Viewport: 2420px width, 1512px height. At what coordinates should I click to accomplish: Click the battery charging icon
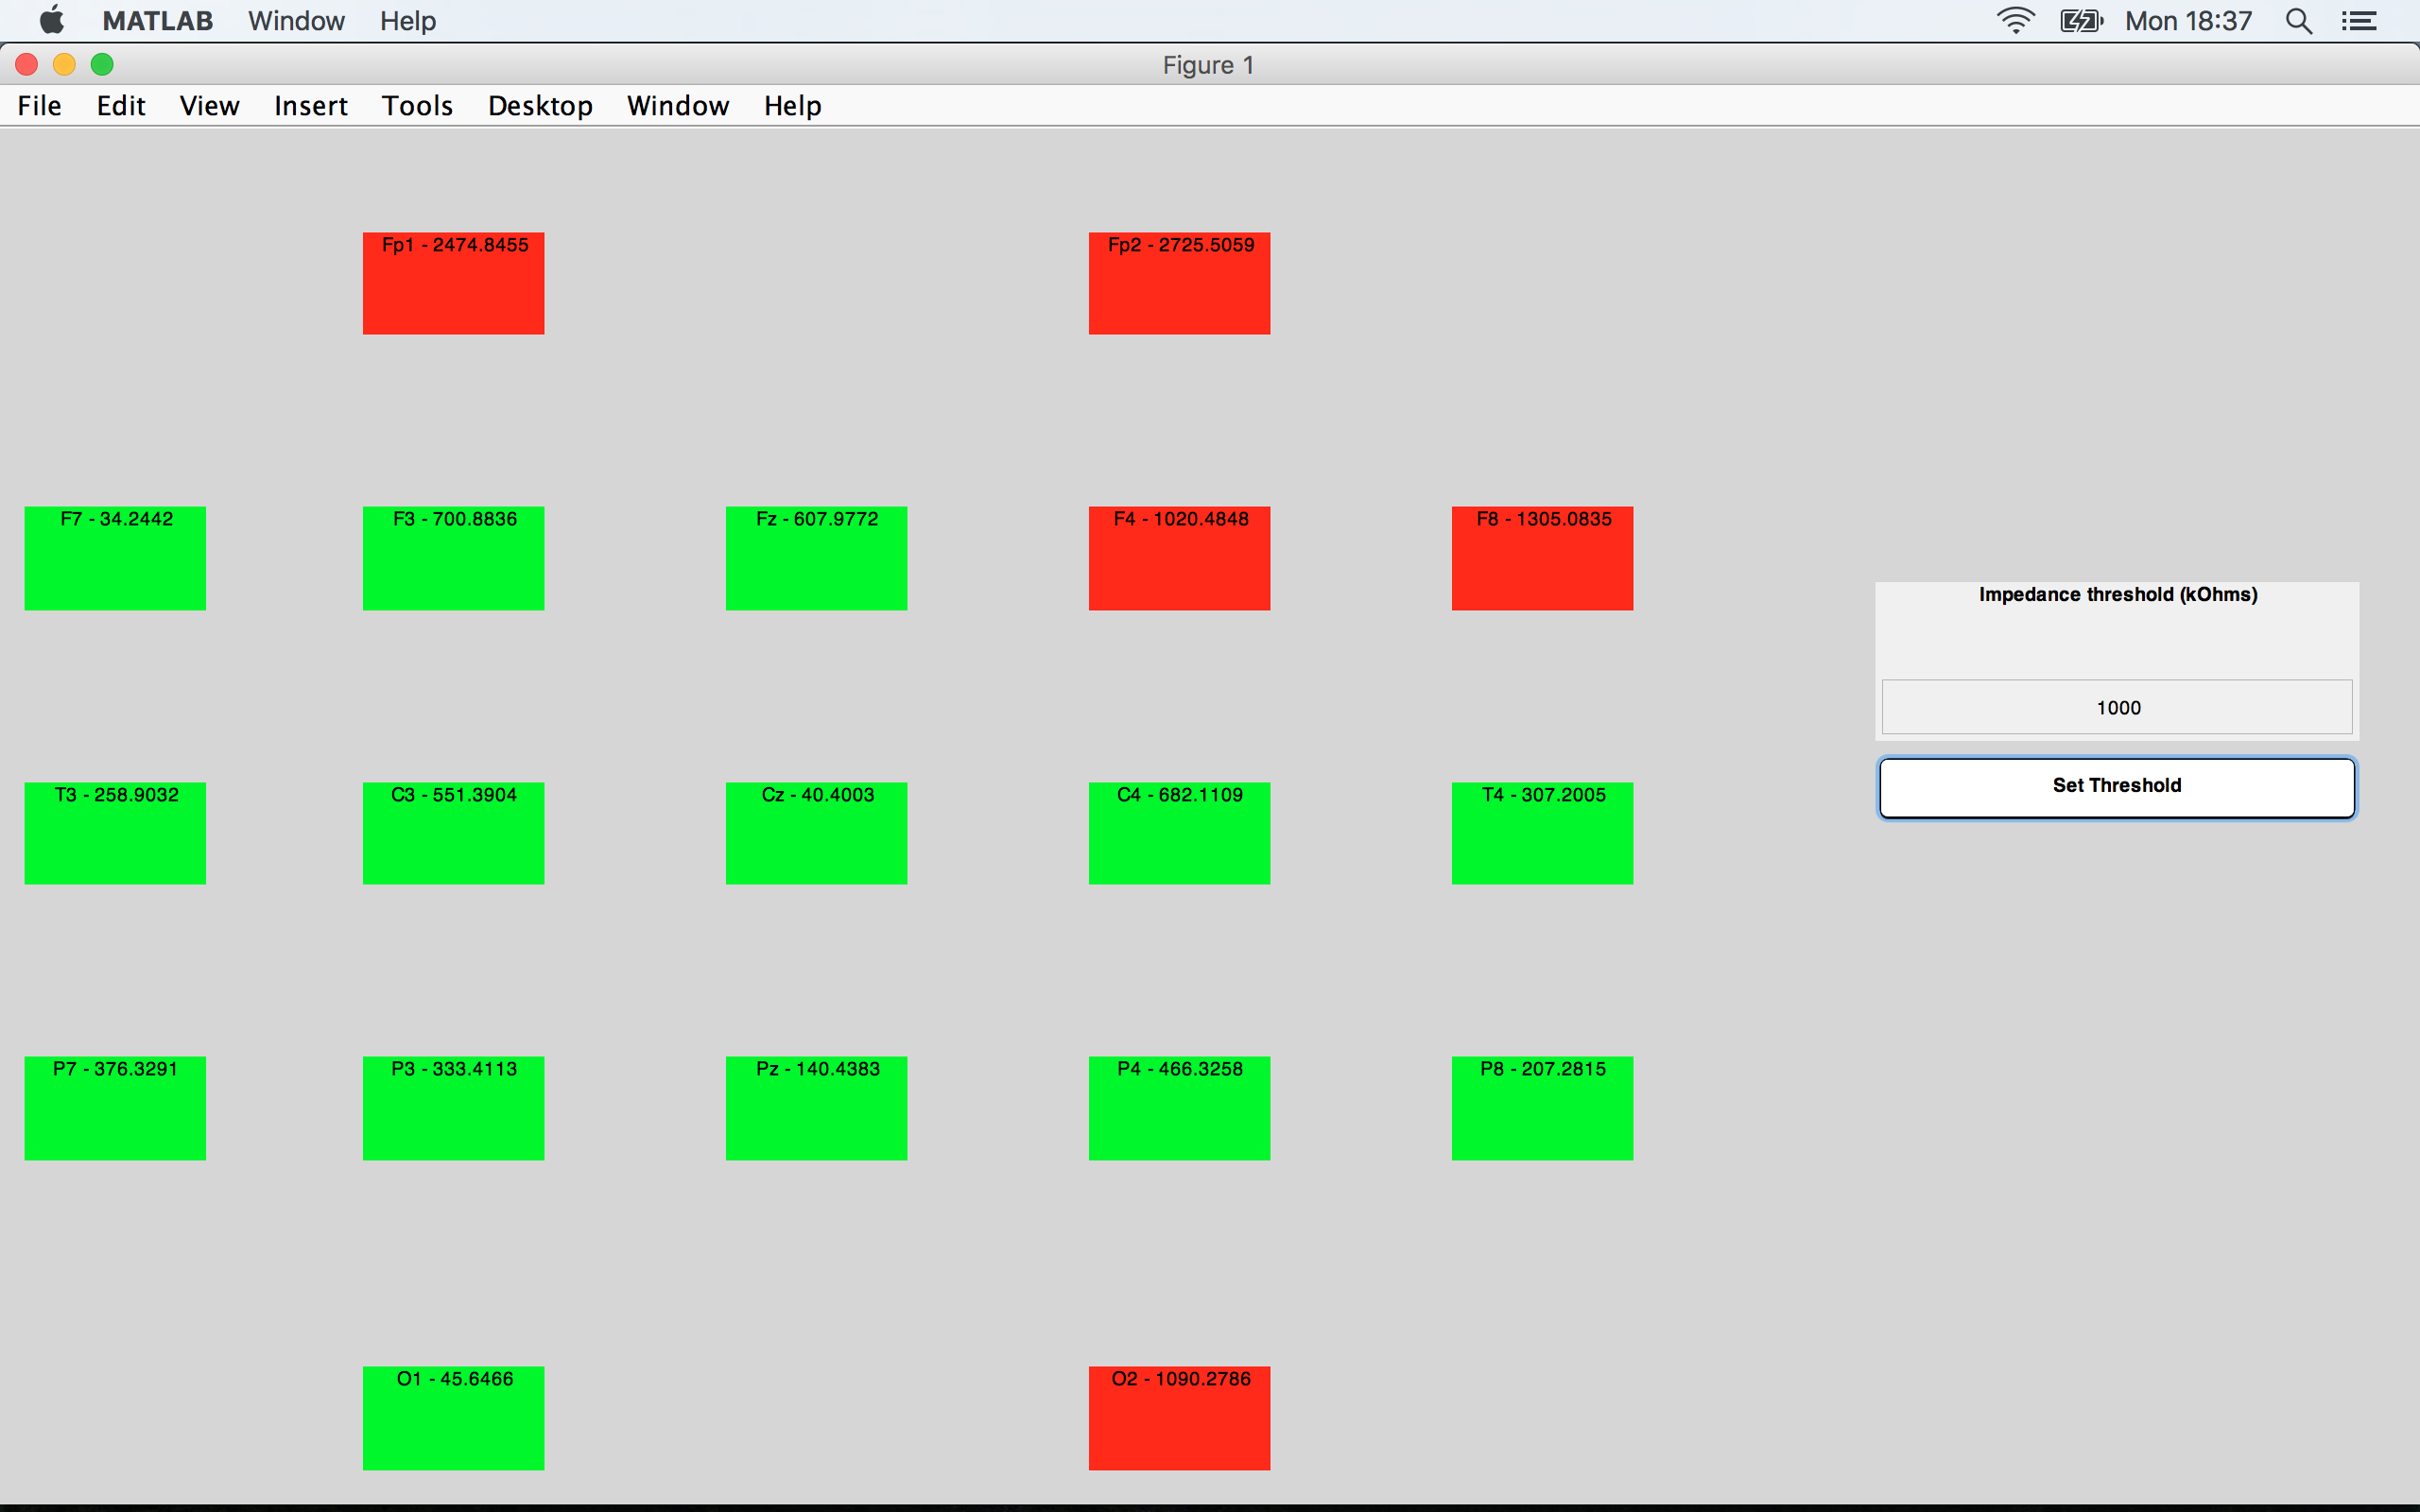point(2081,21)
